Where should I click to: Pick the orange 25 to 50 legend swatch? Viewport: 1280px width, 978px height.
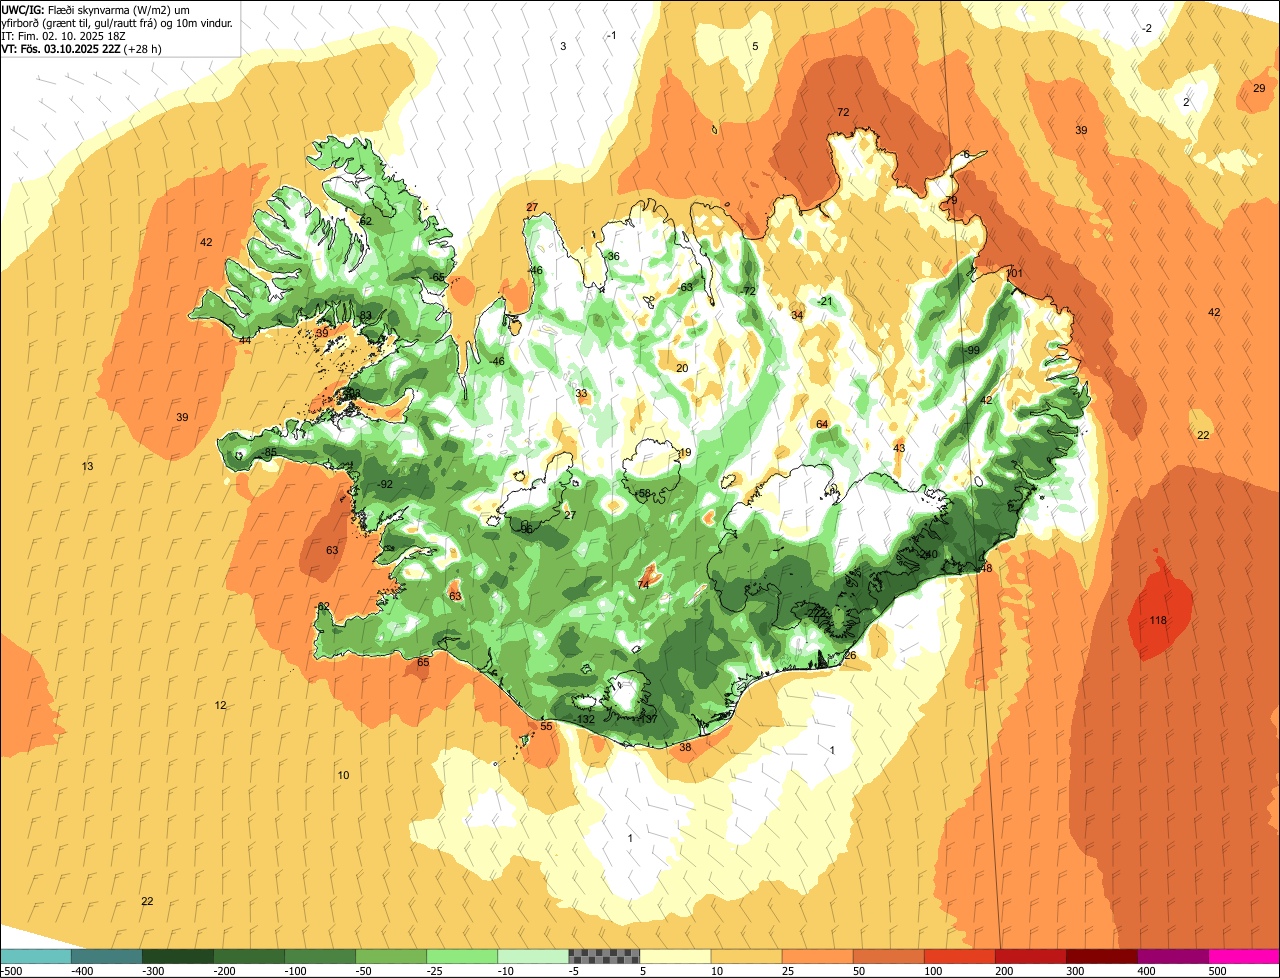pos(817,956)
